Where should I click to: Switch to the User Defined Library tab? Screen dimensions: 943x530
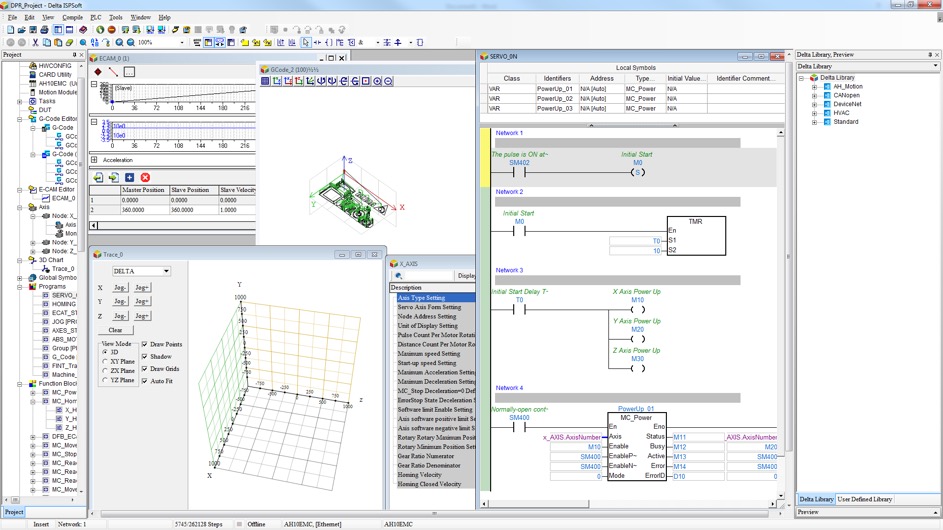865,499
